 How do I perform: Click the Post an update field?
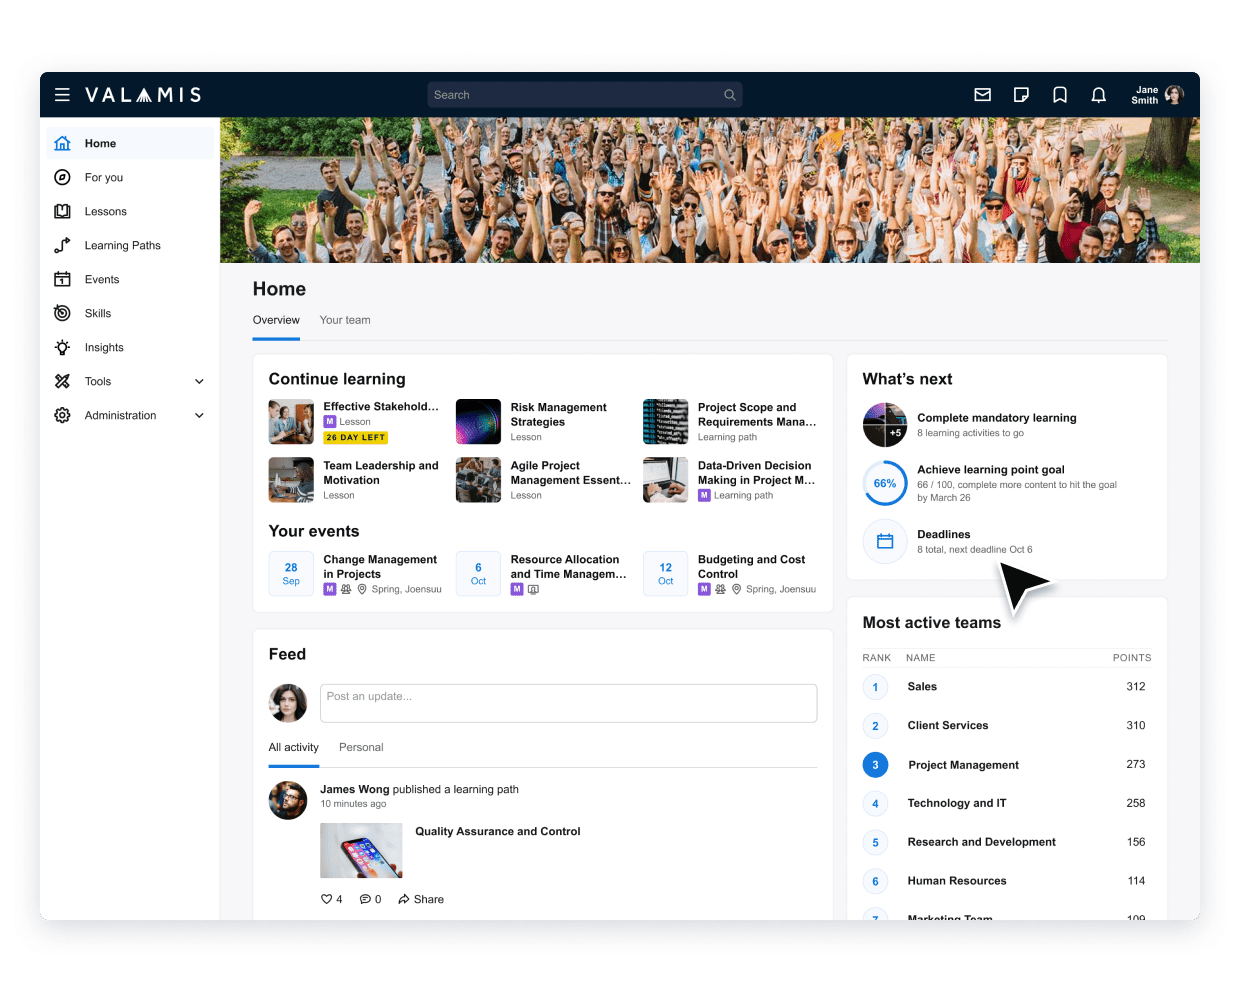coord(568,703)
